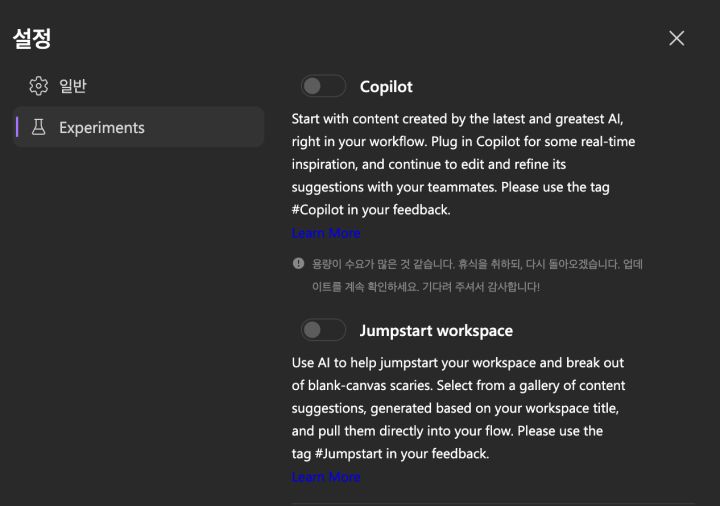Open Learn More under Jumpstart workspace description
This screenshot has height=506, width=720.
tap(326, 477)
